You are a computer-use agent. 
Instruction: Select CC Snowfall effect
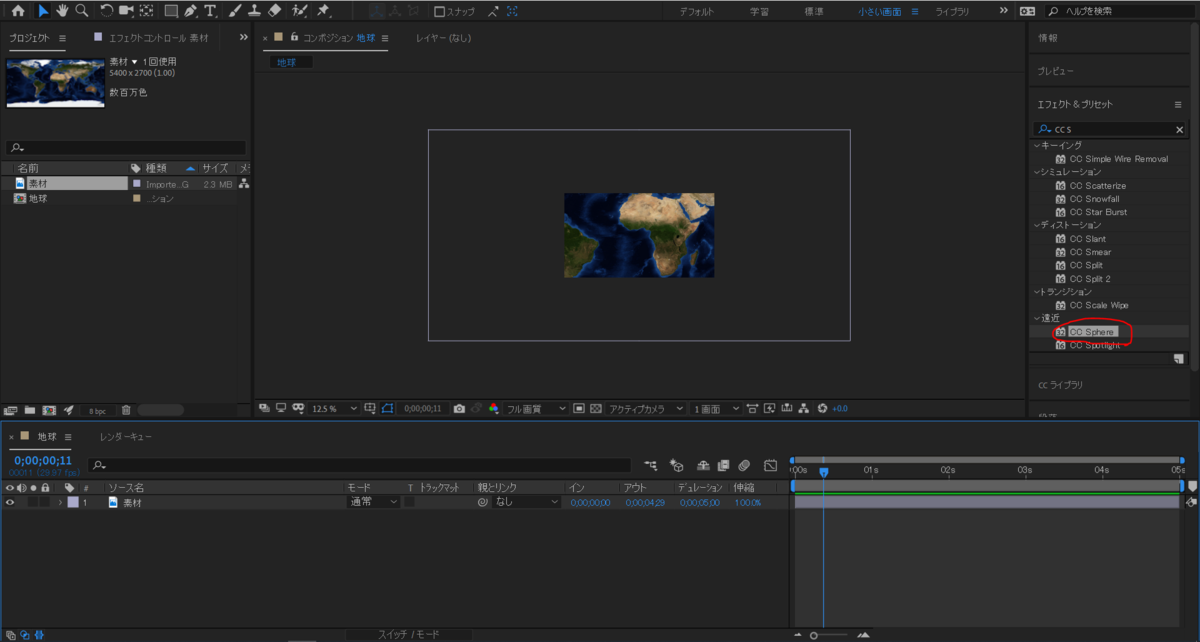tap(1094, 199)
